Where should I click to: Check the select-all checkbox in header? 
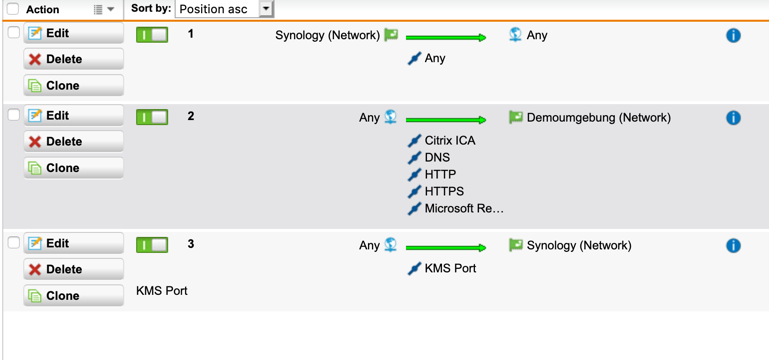(x=13, y=9)
